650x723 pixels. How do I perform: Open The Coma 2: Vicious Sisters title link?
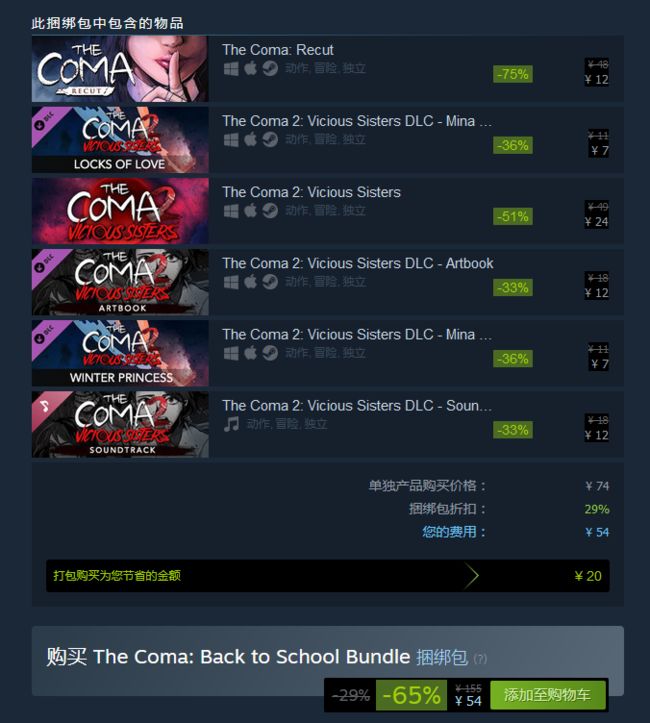click(x=312, y=192)
